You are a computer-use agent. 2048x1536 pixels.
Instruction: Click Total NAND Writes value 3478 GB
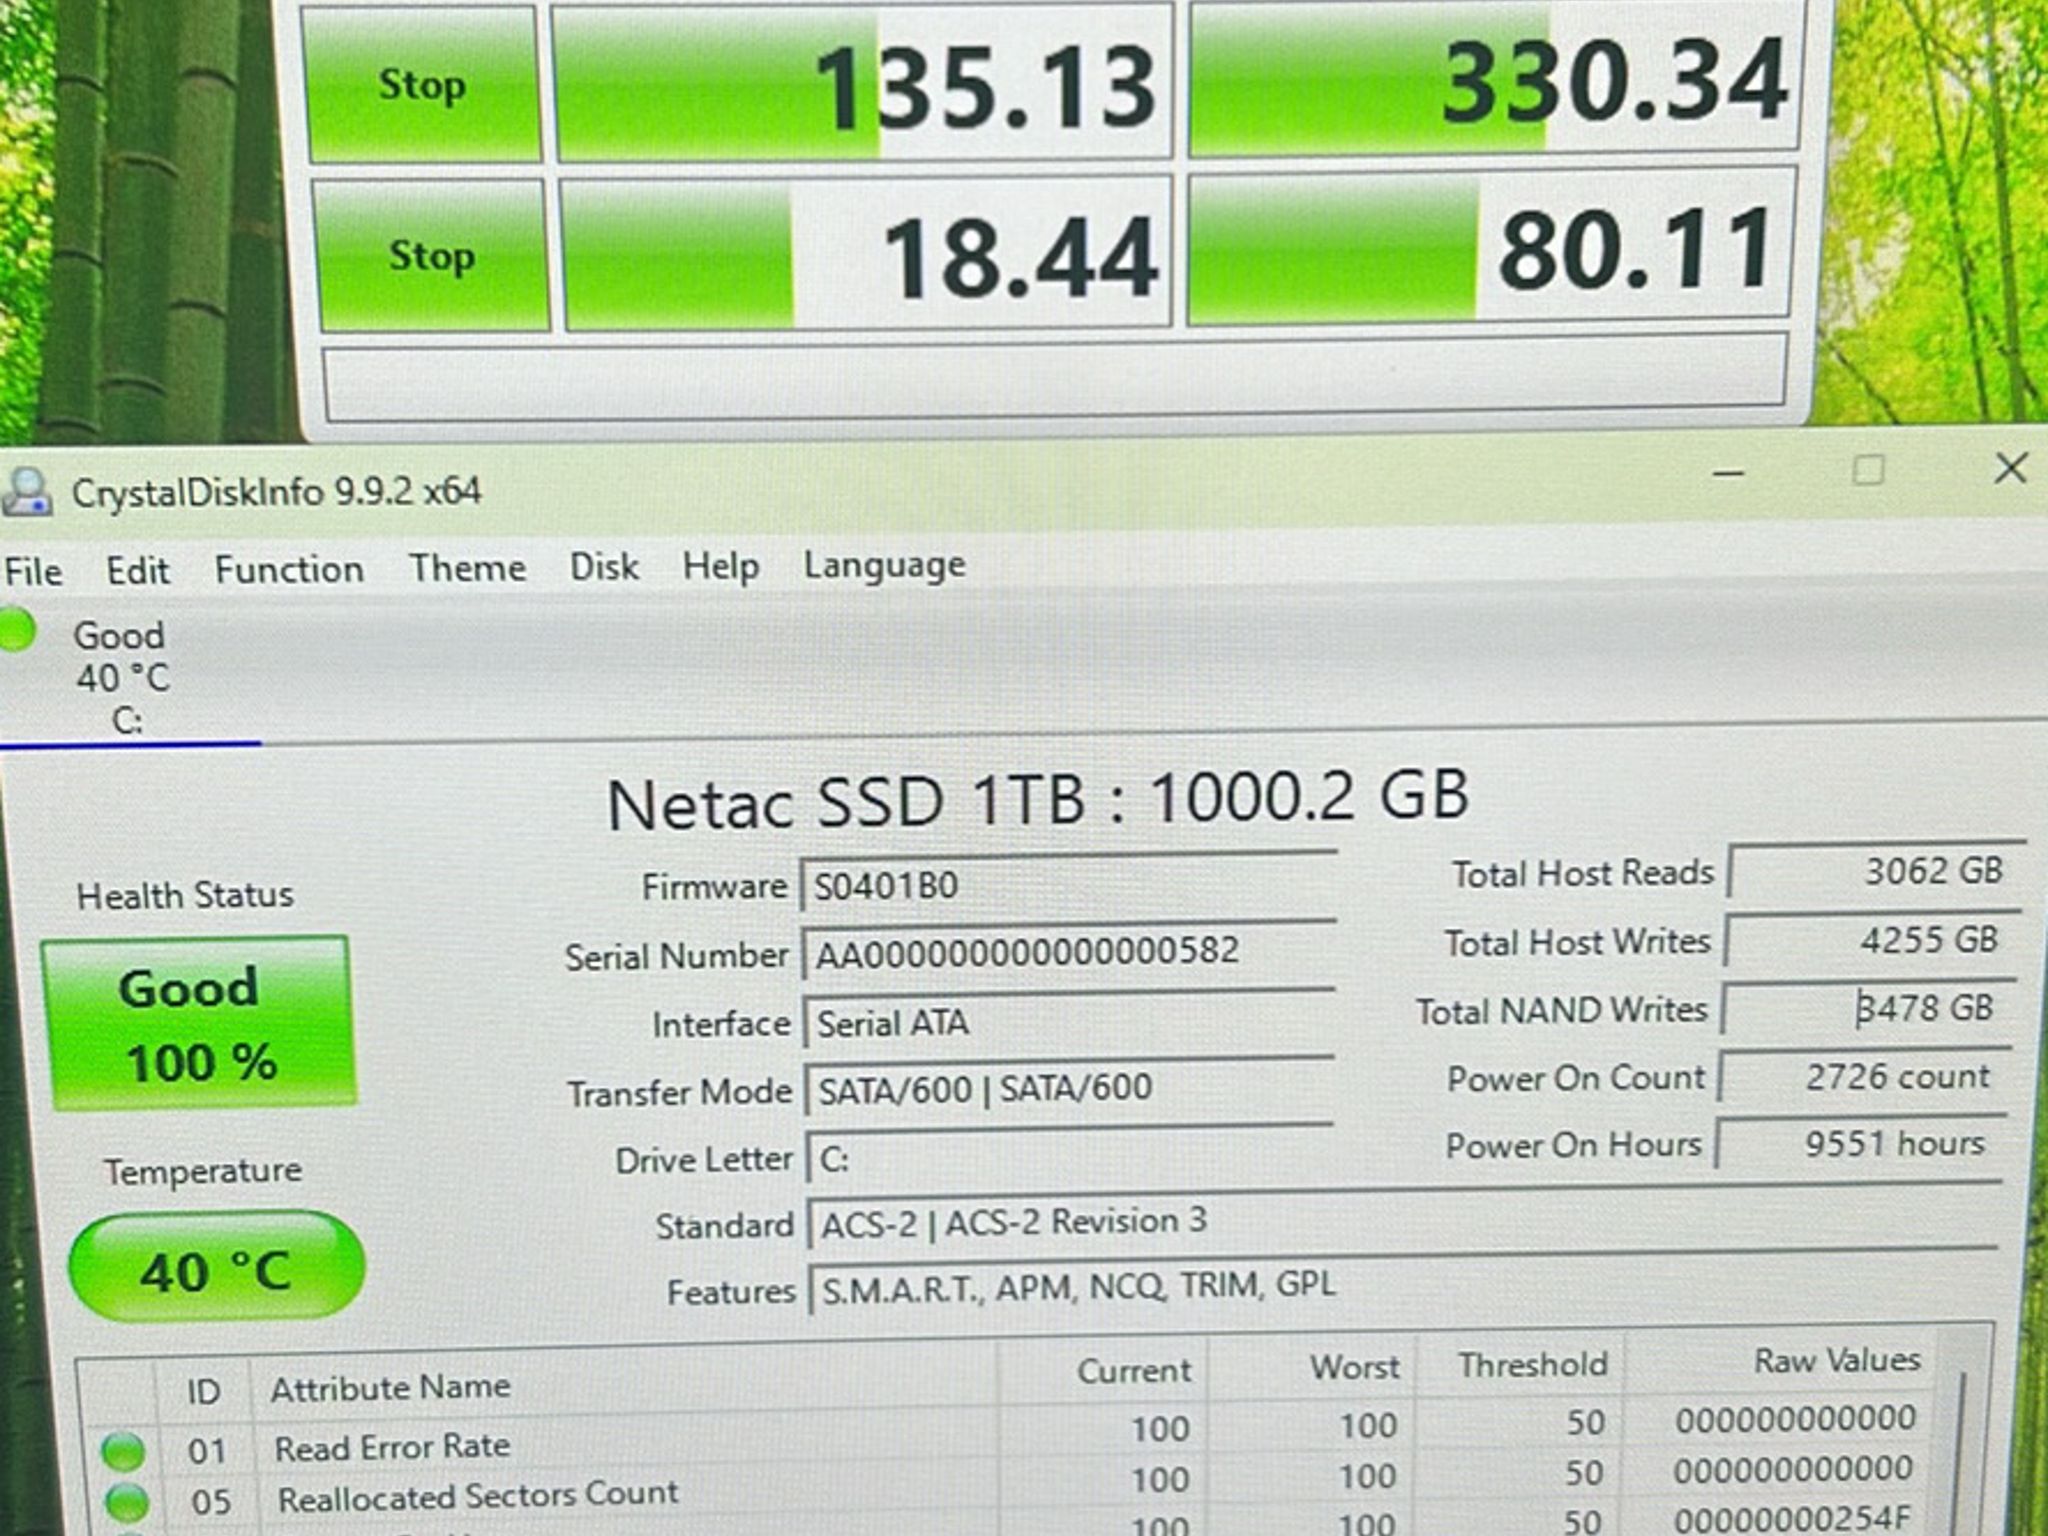[x=1868, y=1008]
